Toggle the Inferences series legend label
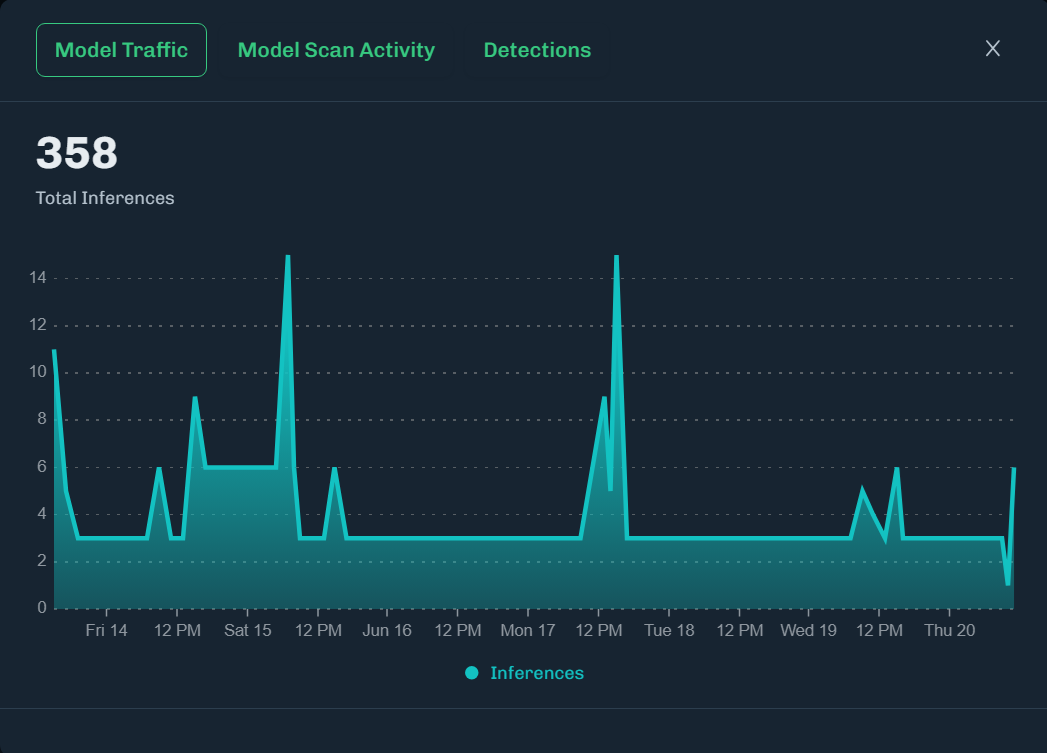The width and height of the screenshot is (1047, 753). click(x=537, y=673)
